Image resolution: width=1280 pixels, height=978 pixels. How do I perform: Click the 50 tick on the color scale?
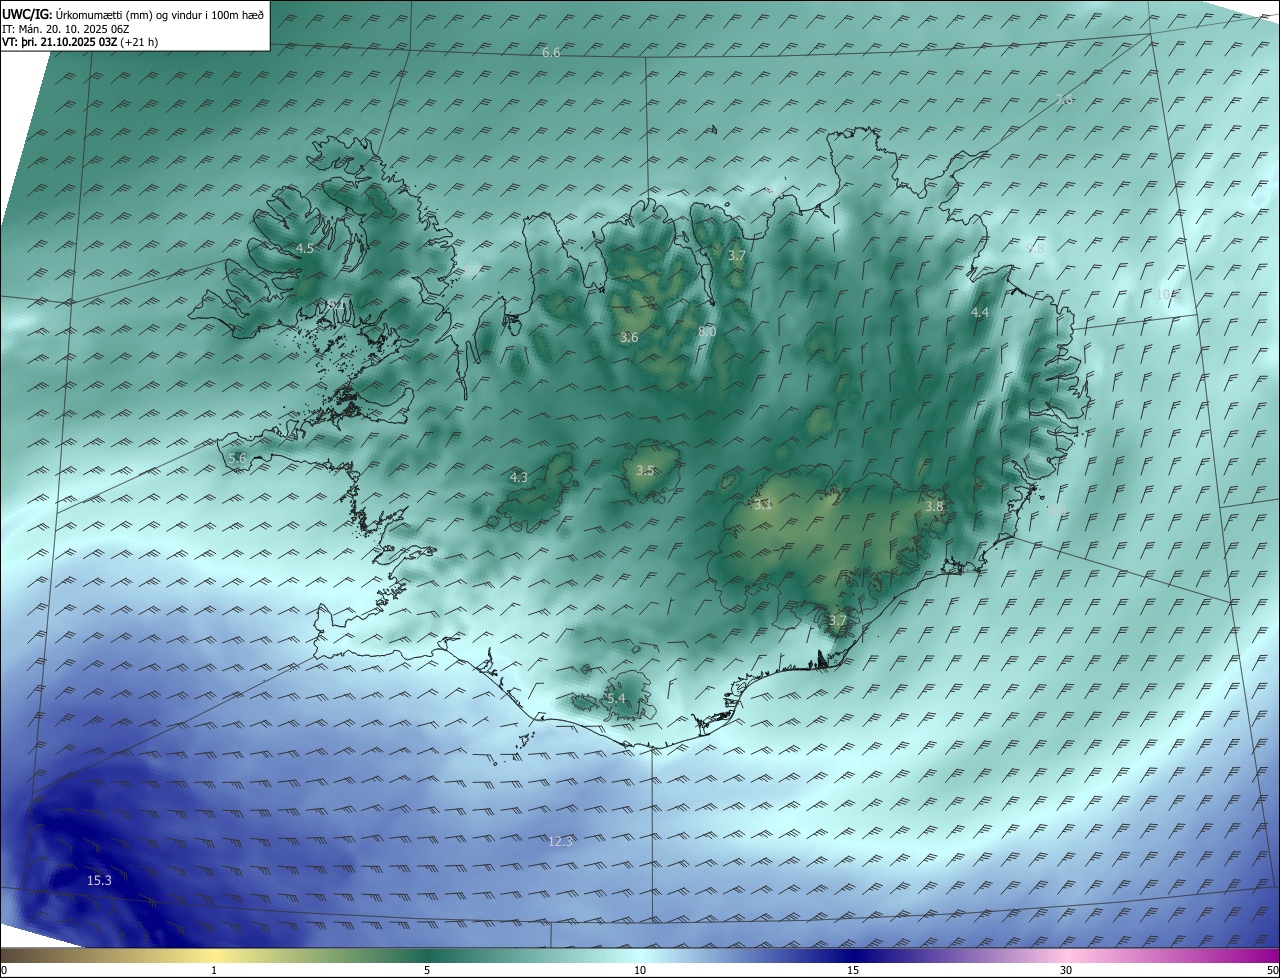coord(1272,970)
